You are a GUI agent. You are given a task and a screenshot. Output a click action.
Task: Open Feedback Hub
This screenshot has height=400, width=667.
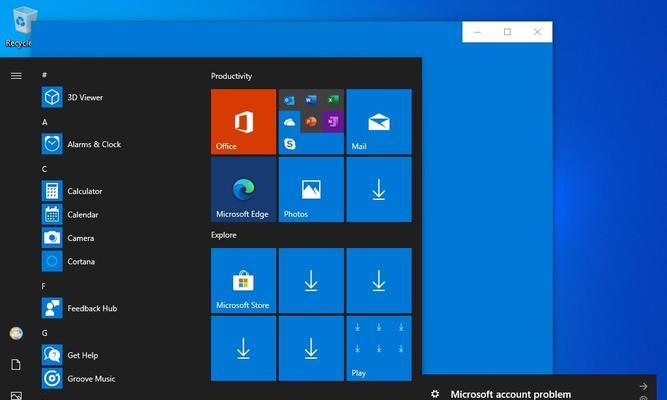pyautogui.click(x=80, y=308)
